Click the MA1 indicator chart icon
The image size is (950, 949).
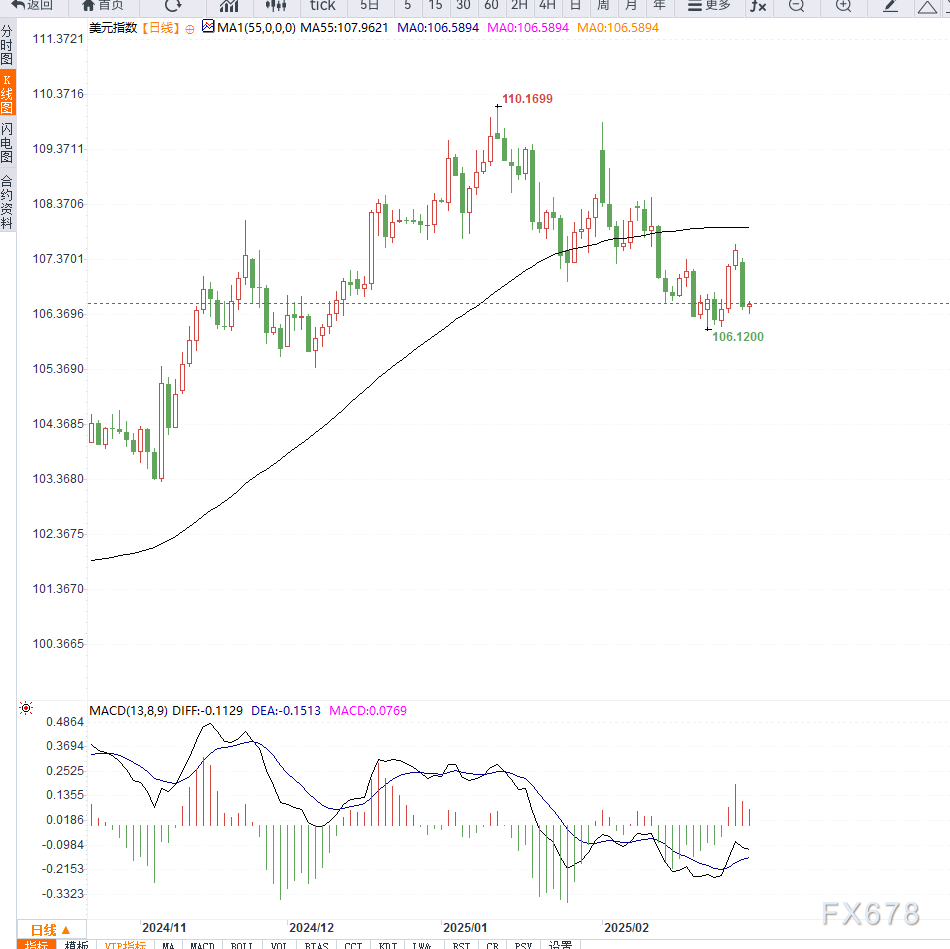click(x=208, y=27)
